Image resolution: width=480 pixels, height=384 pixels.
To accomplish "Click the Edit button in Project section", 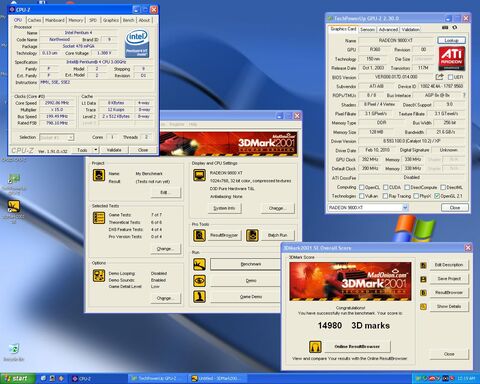I will tap(166, 192).
